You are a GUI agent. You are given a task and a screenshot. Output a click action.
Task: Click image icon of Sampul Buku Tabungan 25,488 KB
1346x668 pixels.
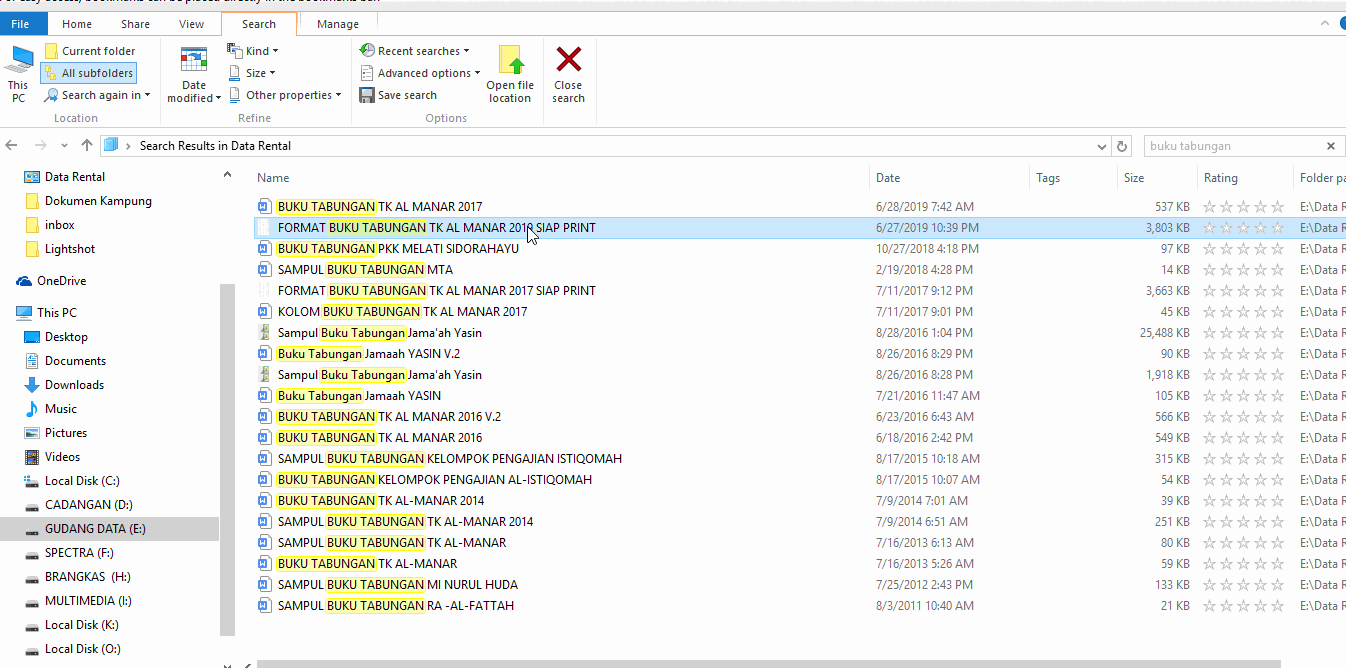[264, 333]
